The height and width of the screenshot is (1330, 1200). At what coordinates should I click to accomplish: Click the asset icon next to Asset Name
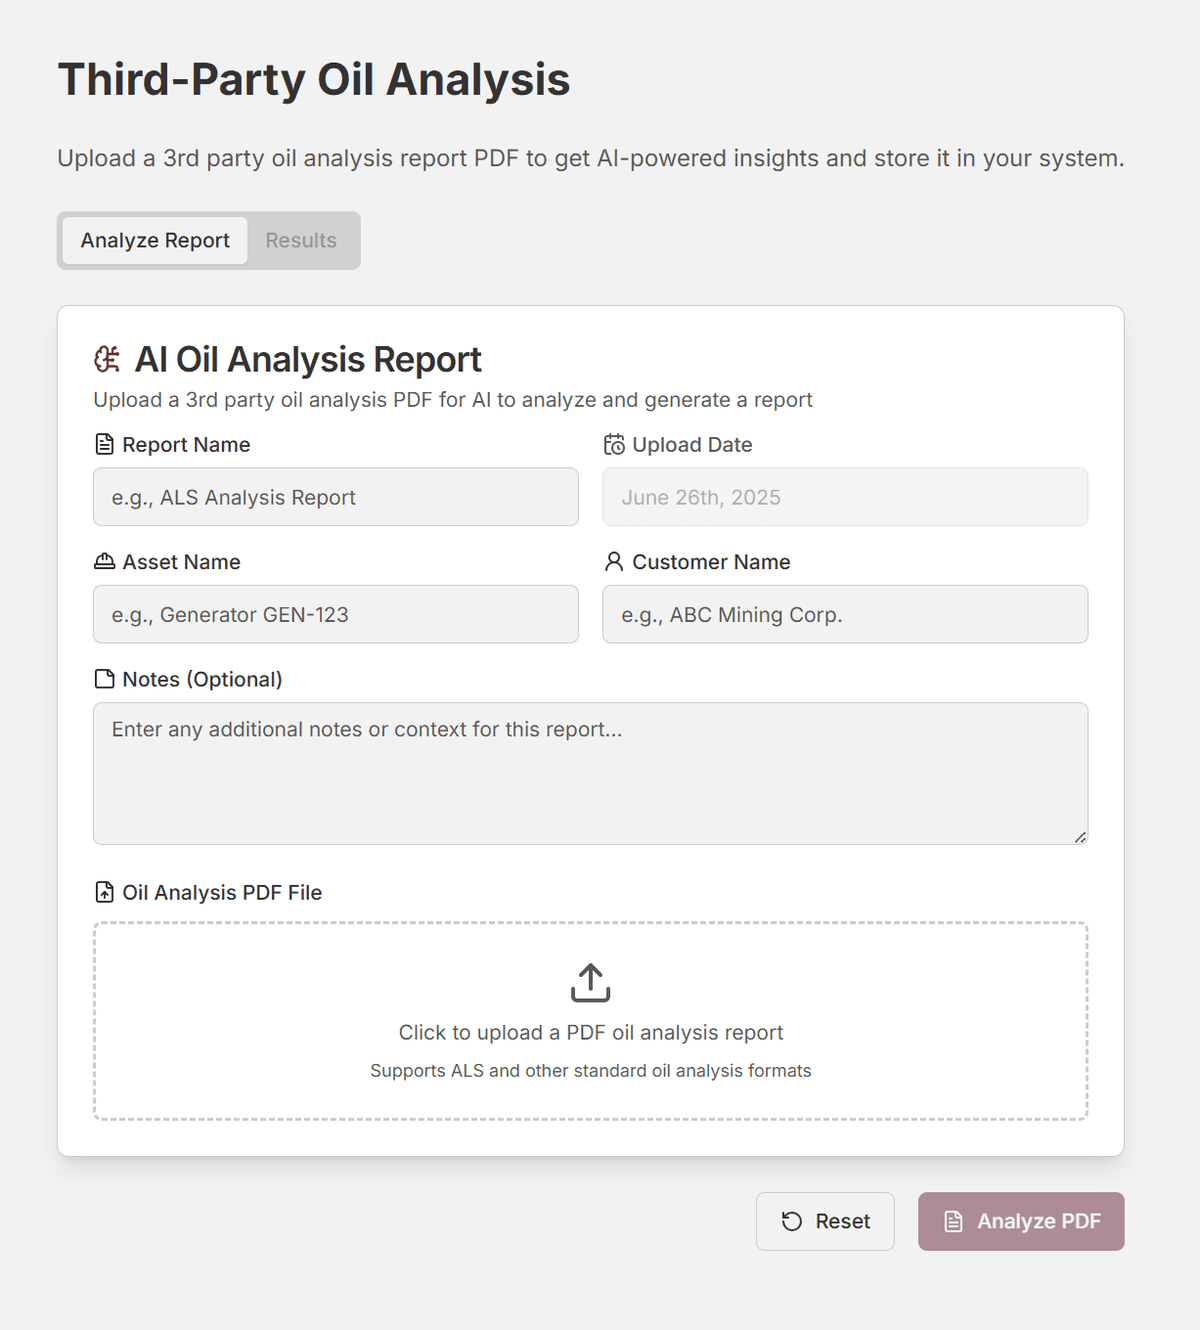[x=103, y=561]
